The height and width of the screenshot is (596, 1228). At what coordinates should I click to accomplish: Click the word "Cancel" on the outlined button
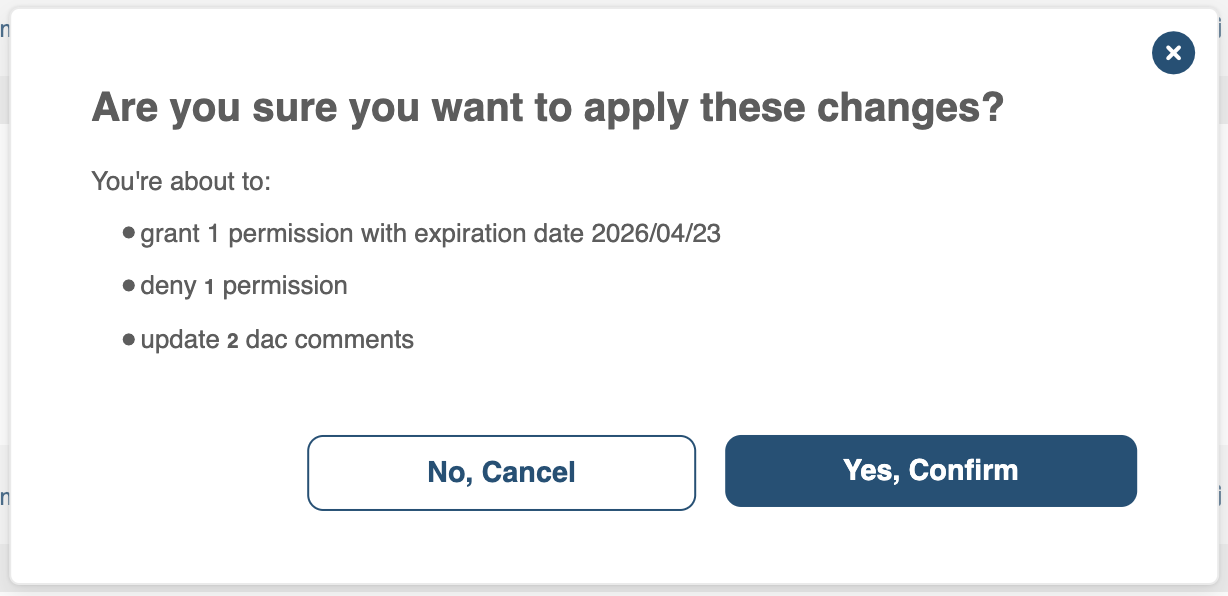coord(530,472)
